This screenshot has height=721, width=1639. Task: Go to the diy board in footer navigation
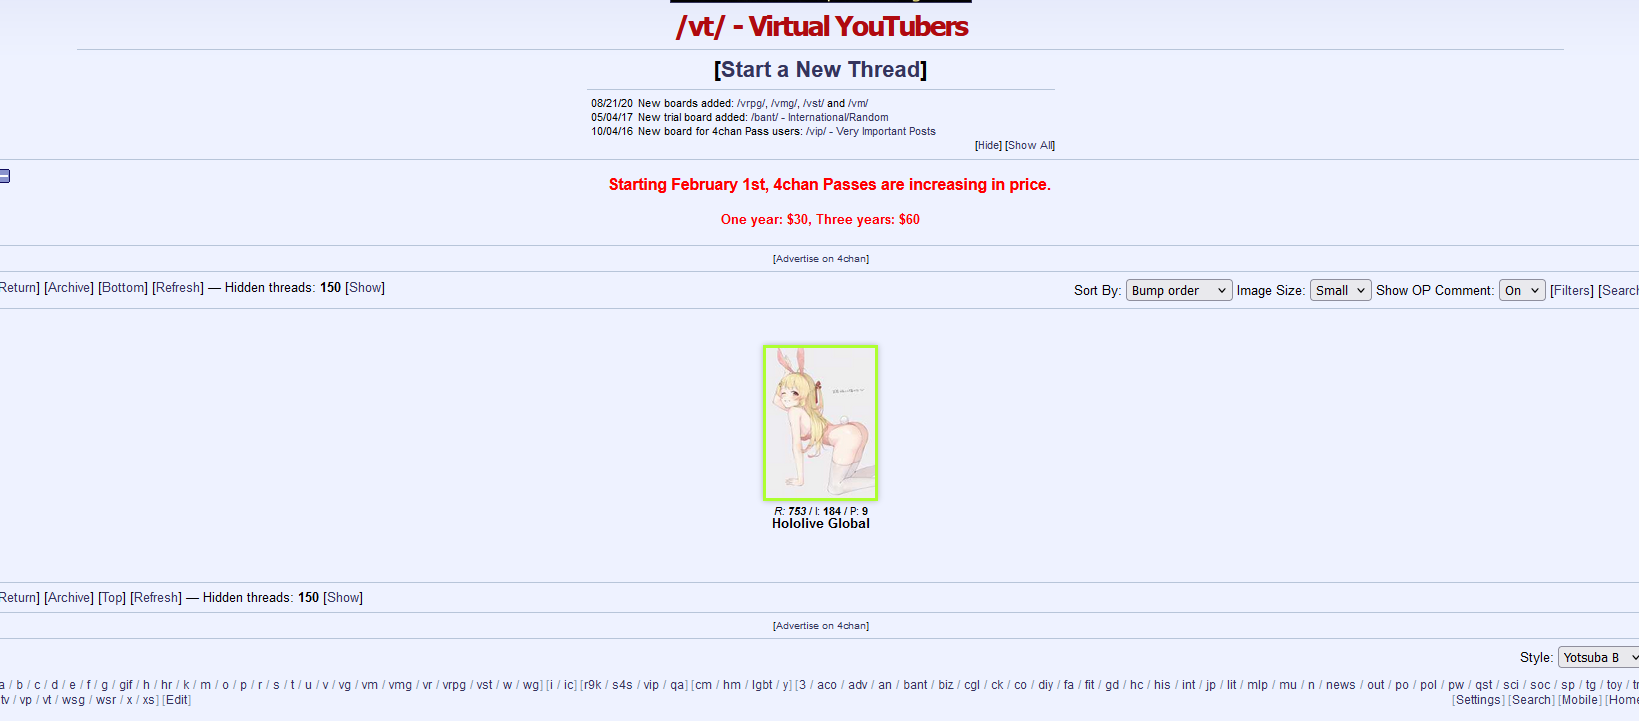pos(1046,685)
